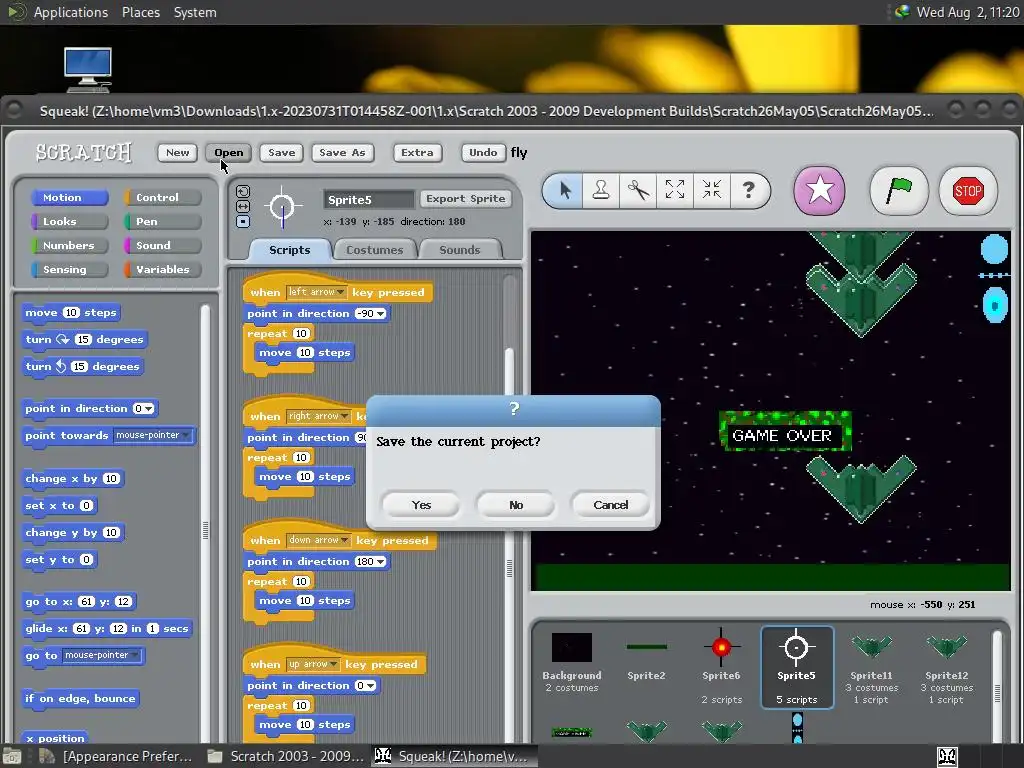The width and height of the screenshot is (1024, 768).
Task: Select Sprite2 in the sprite list
Action: click(646, 656)
